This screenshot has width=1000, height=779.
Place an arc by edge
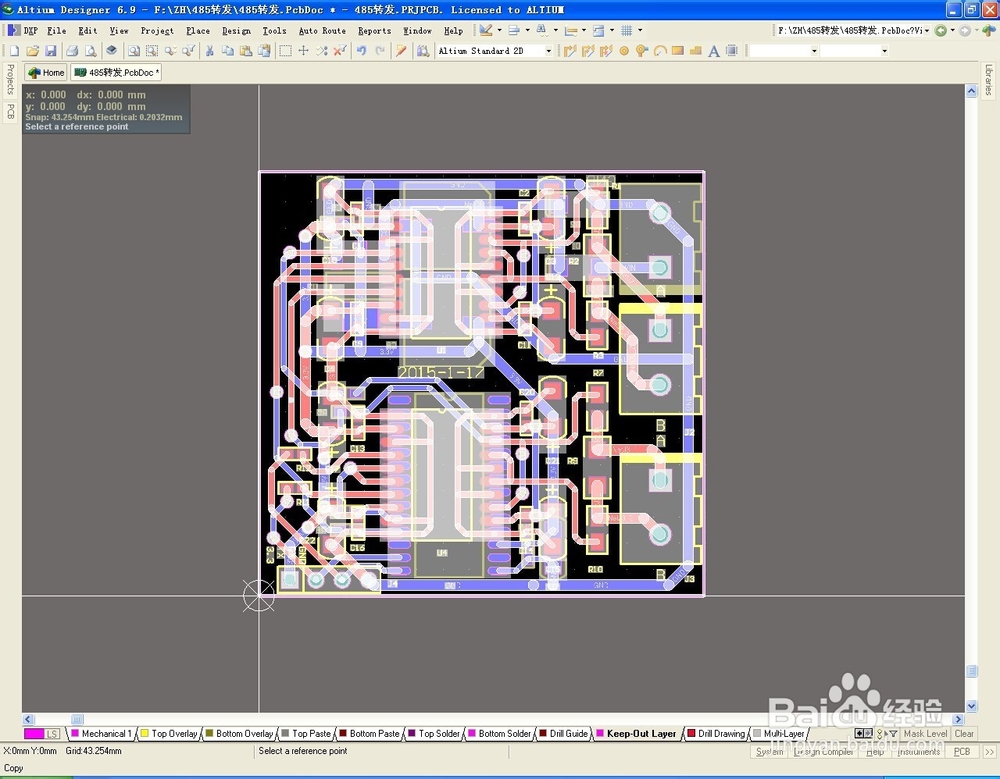point(660,51)
